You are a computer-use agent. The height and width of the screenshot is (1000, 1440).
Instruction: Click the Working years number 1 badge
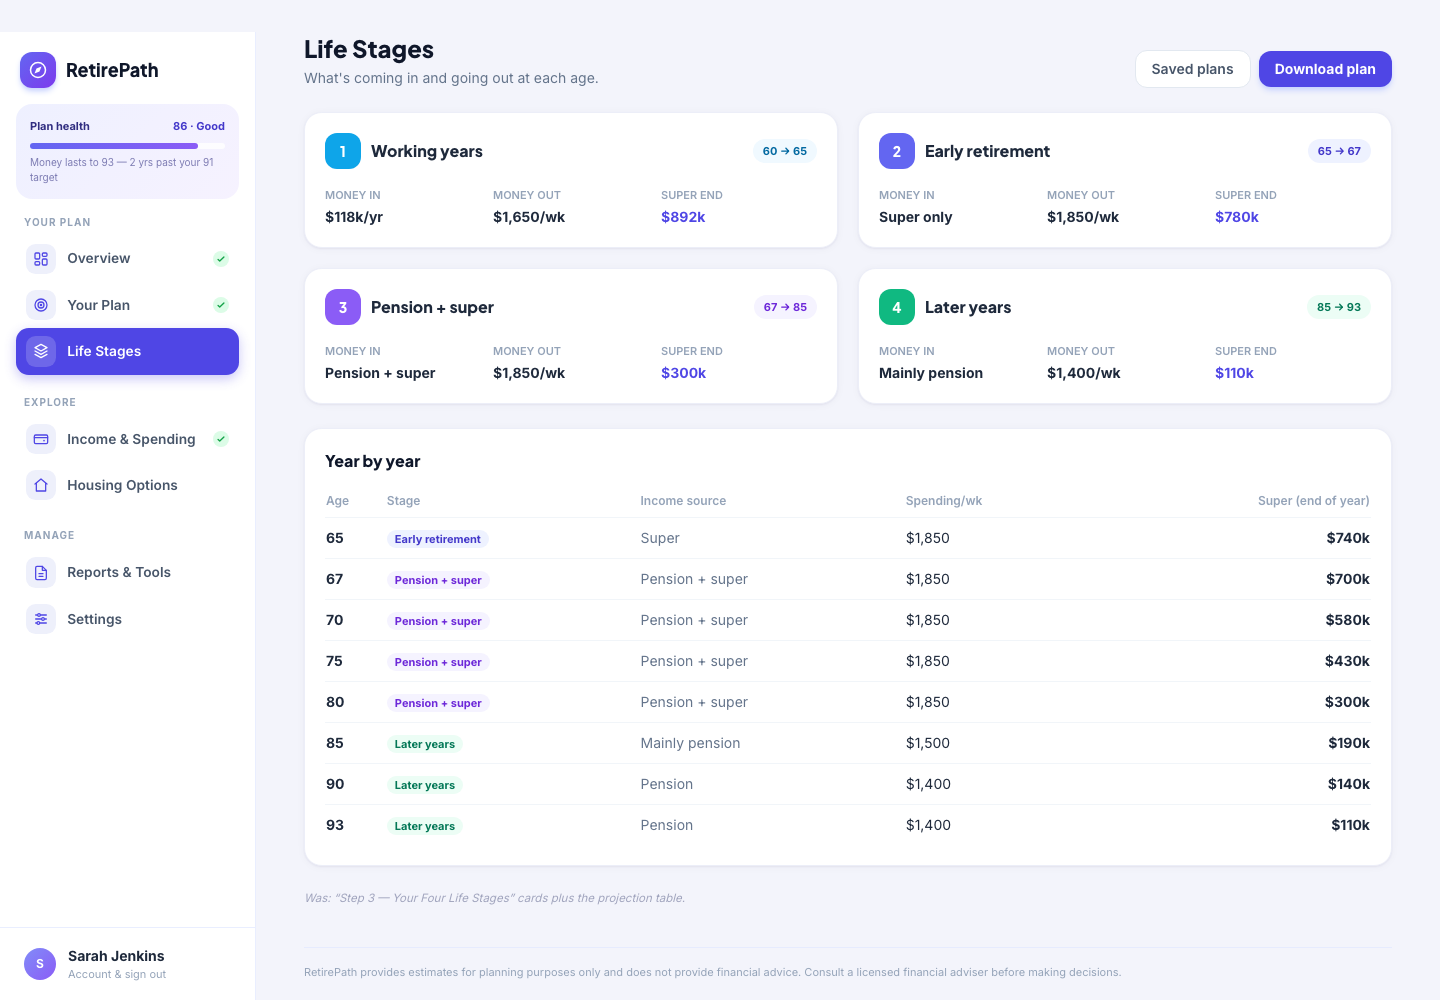point(343,151)
